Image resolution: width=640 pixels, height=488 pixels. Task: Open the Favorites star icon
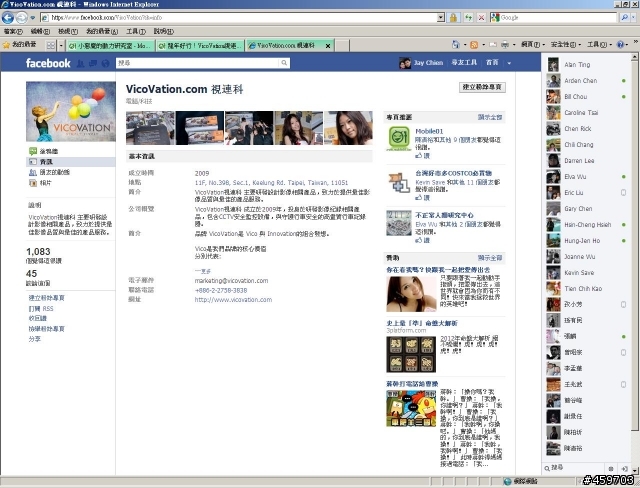pos(6,45)
